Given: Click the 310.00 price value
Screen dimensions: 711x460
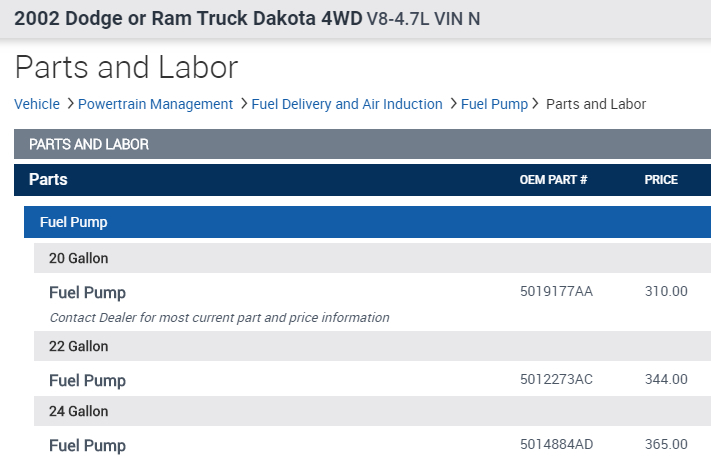Looking at the screenshot, I should (666, 291).
